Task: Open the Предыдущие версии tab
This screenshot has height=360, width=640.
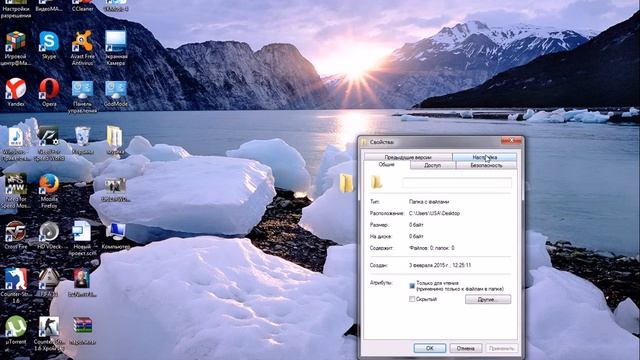Action: tap(408, 157)
